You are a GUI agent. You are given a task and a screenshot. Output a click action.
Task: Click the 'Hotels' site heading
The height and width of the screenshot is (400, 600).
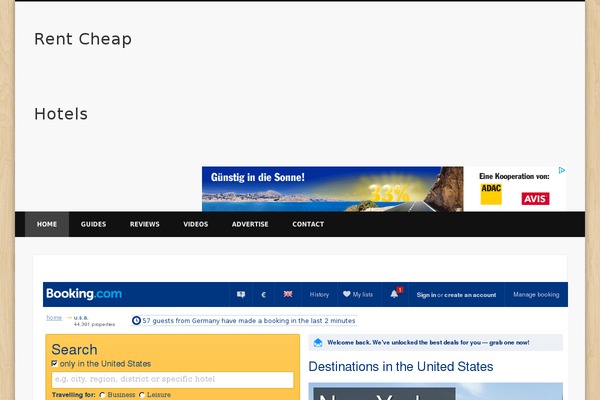click(61, 114)
